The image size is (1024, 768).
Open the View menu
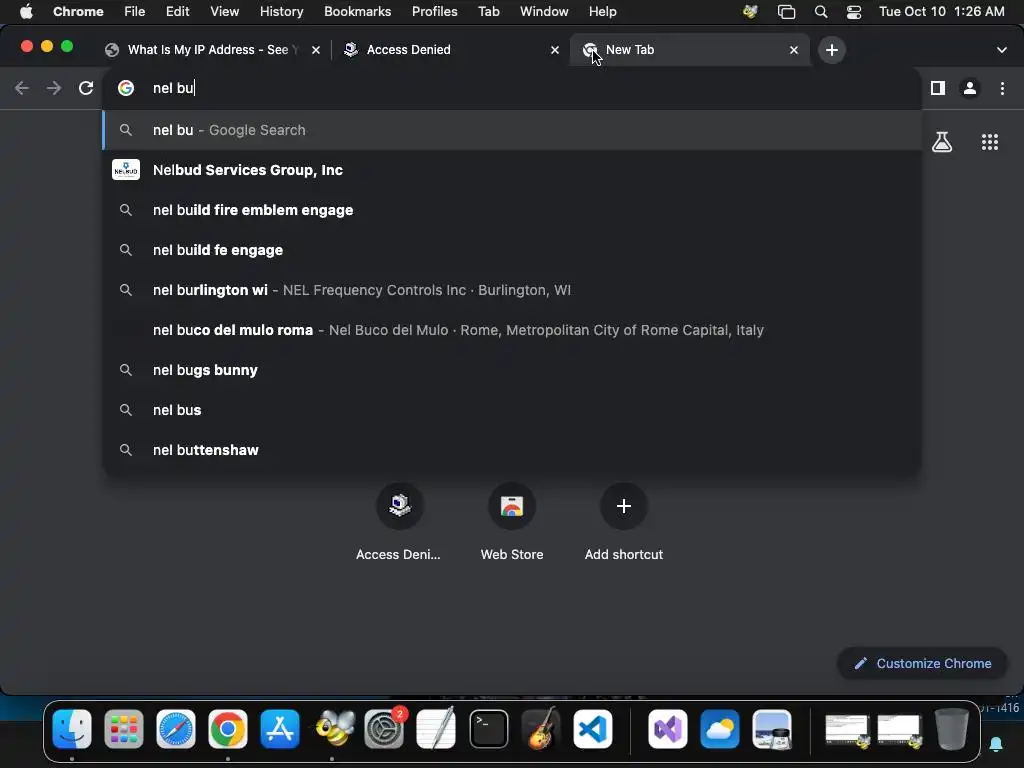[224, 12]
